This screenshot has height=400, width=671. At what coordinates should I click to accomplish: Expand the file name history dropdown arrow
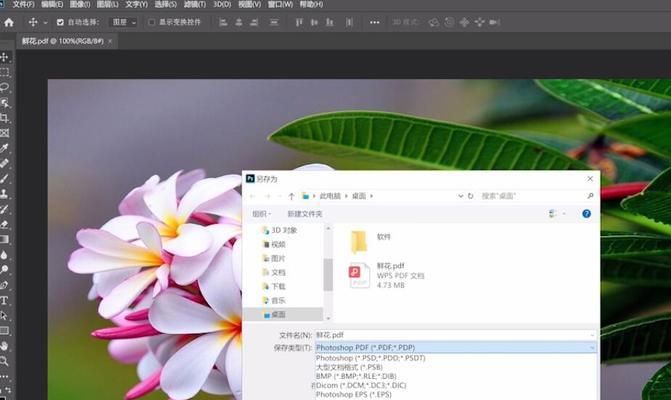click(592, 335)
